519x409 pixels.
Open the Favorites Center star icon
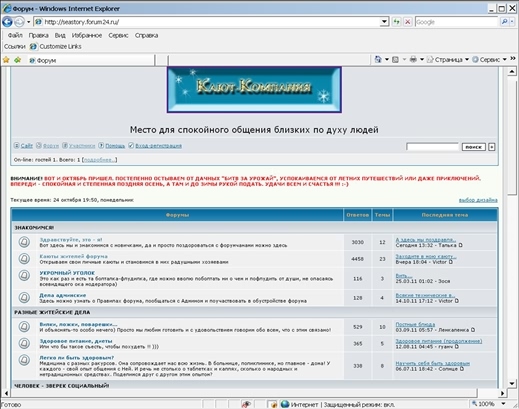(x=6, y=60)
